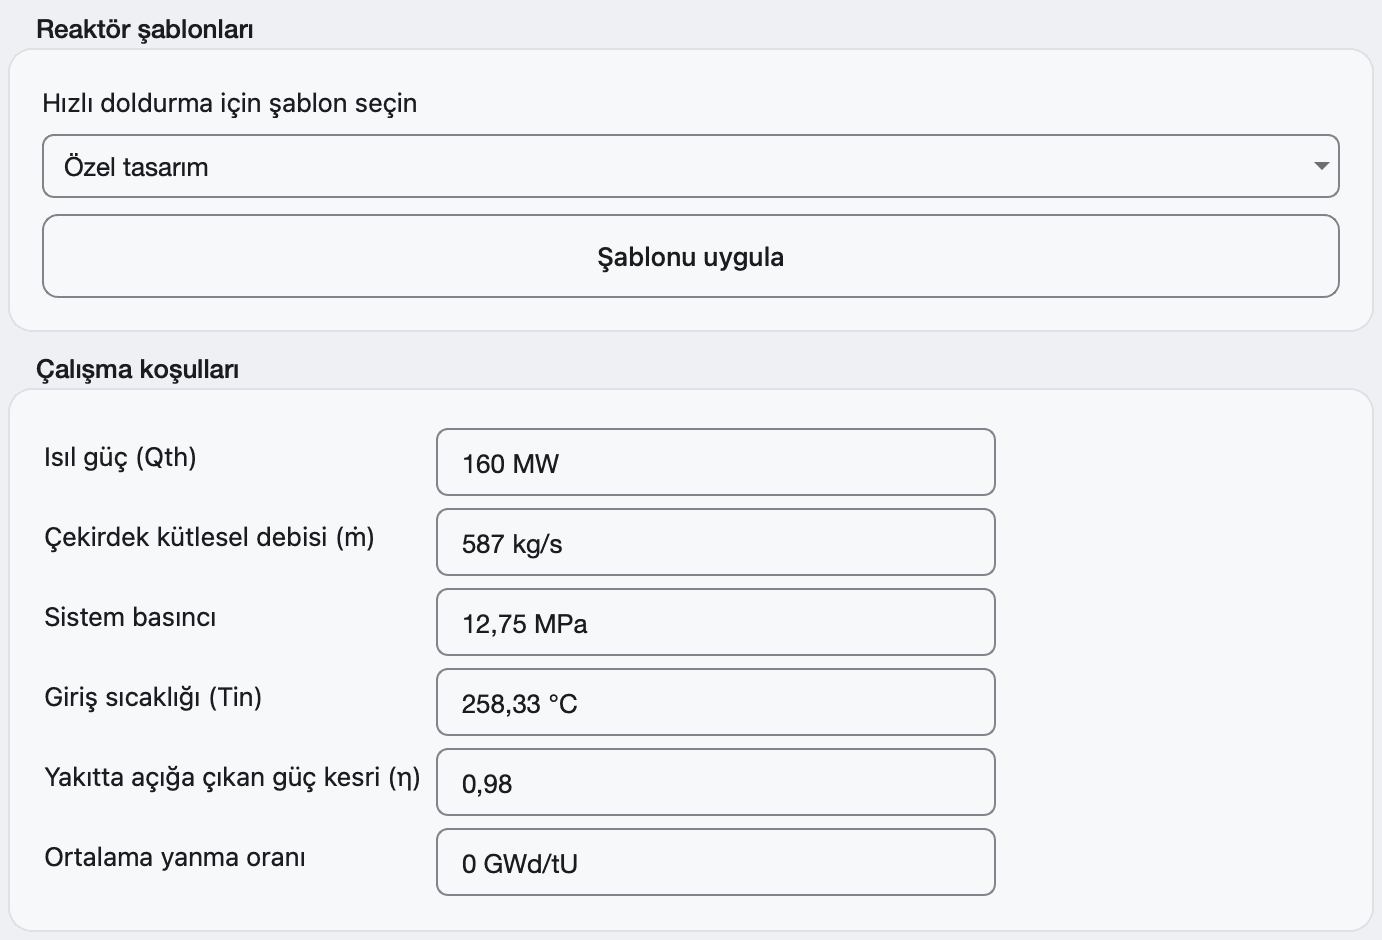Image resolution: width=1382 pixels, height=940 pixels.
Task: Select the Isıl güç (Qth) input field
Action: pos(716,462)
